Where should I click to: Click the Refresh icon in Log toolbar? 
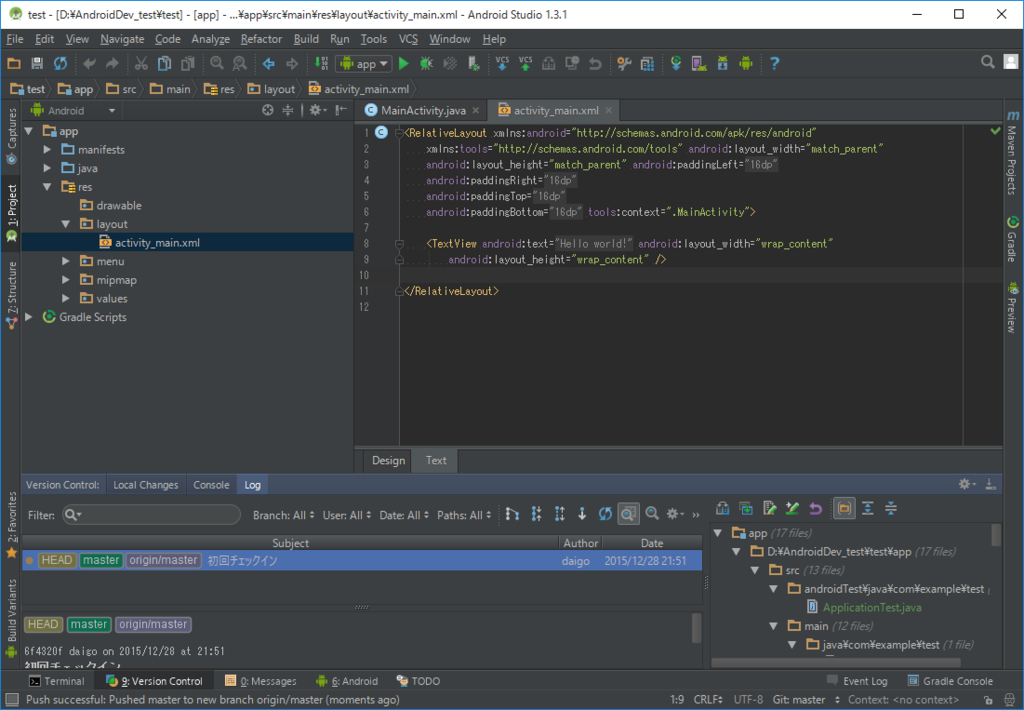tap(605, 514)
